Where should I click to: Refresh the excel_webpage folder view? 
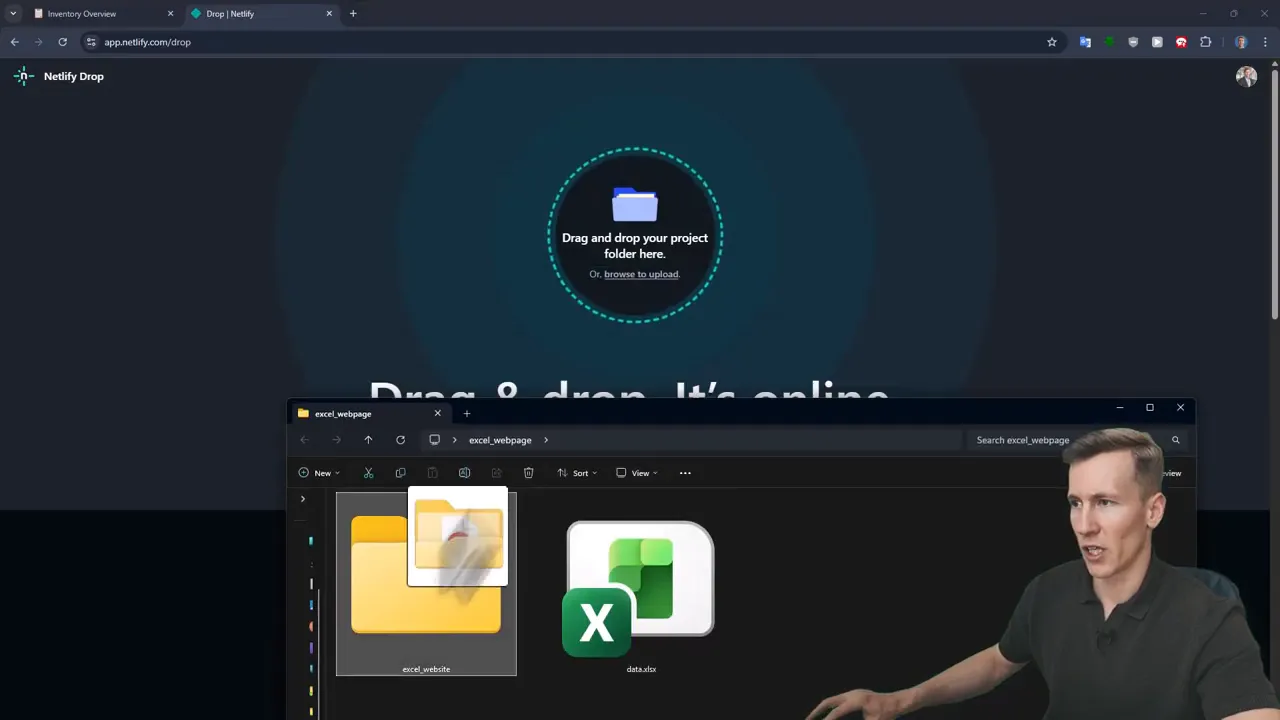tap(400, 440)
